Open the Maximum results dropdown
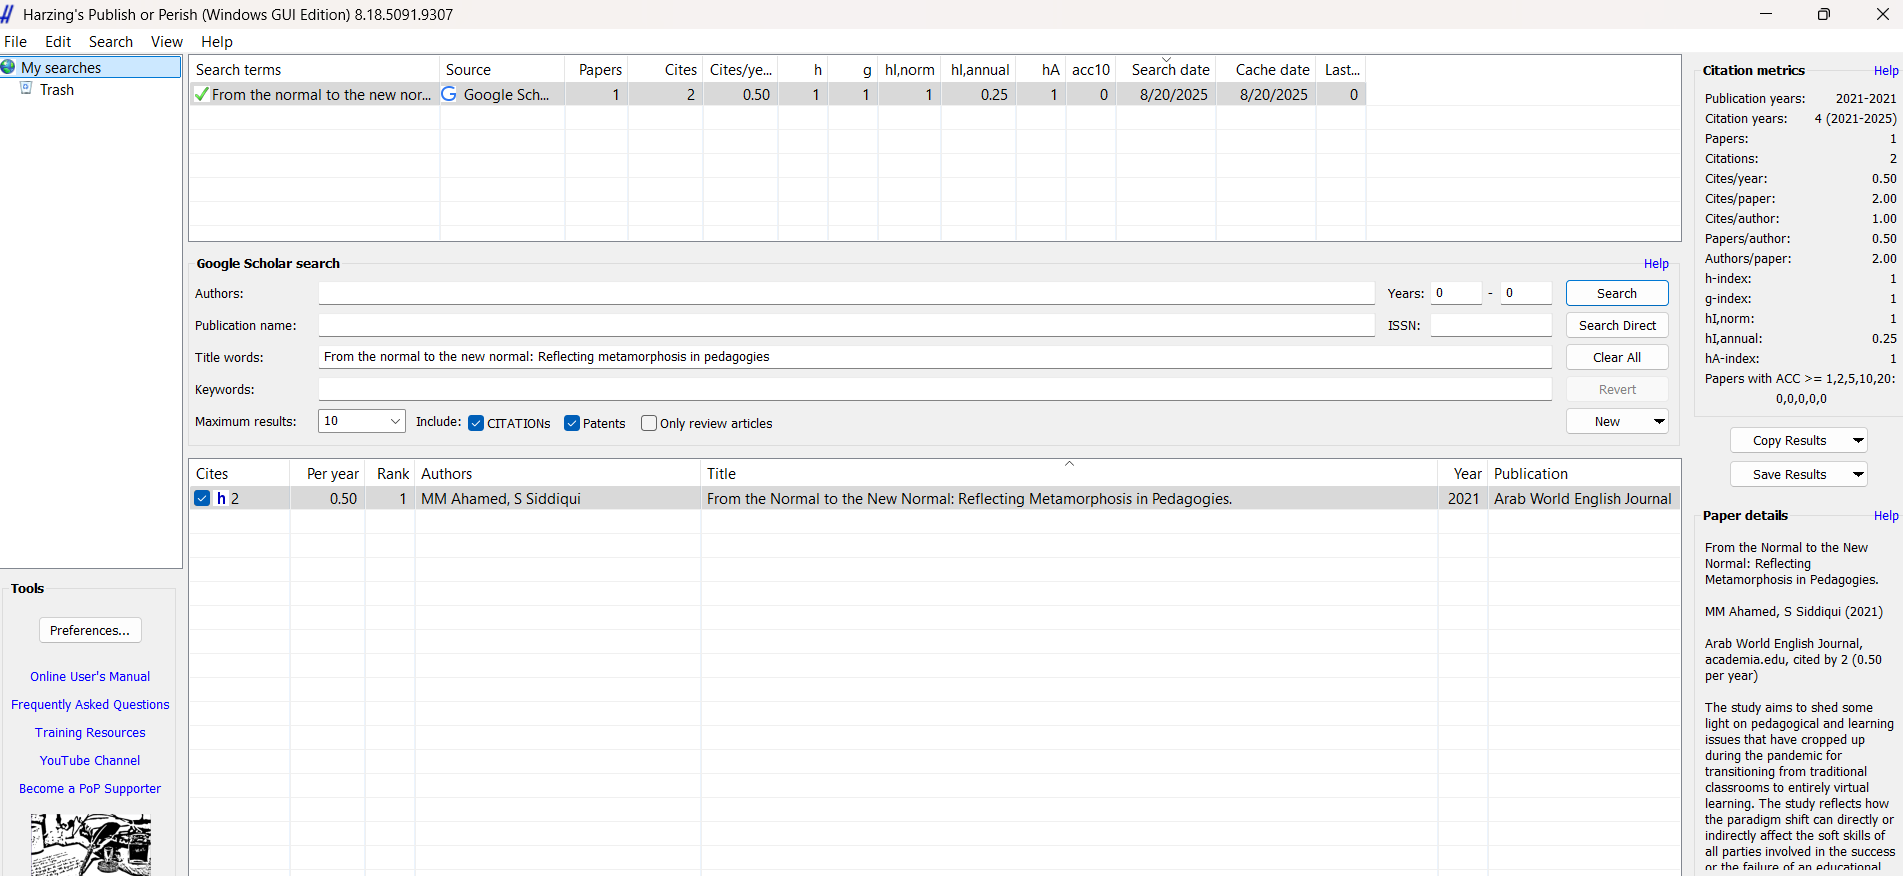This screenshot has width=1903, height=876. pyautogui.click(x=394, y=421)
